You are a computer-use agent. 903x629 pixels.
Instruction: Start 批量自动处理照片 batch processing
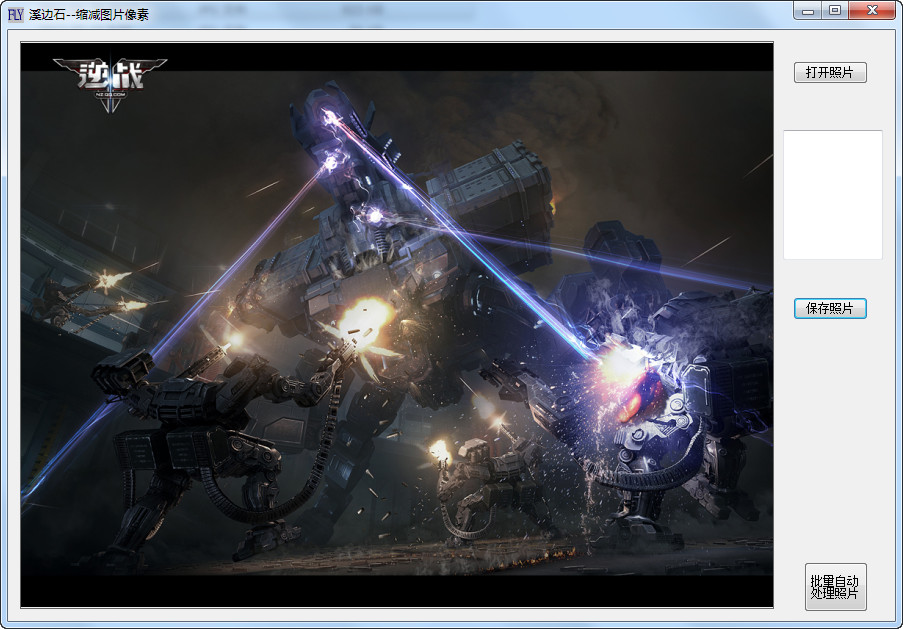coord(835,587)
